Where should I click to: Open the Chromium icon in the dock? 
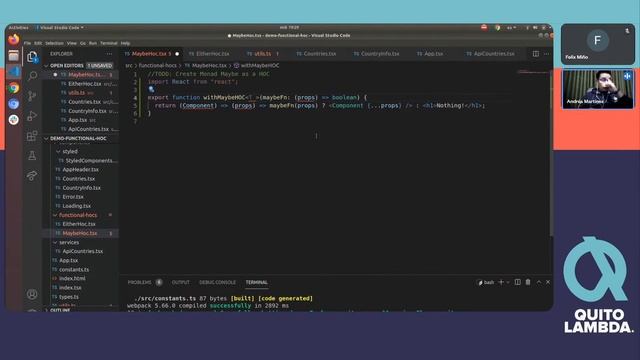[14, 104]
